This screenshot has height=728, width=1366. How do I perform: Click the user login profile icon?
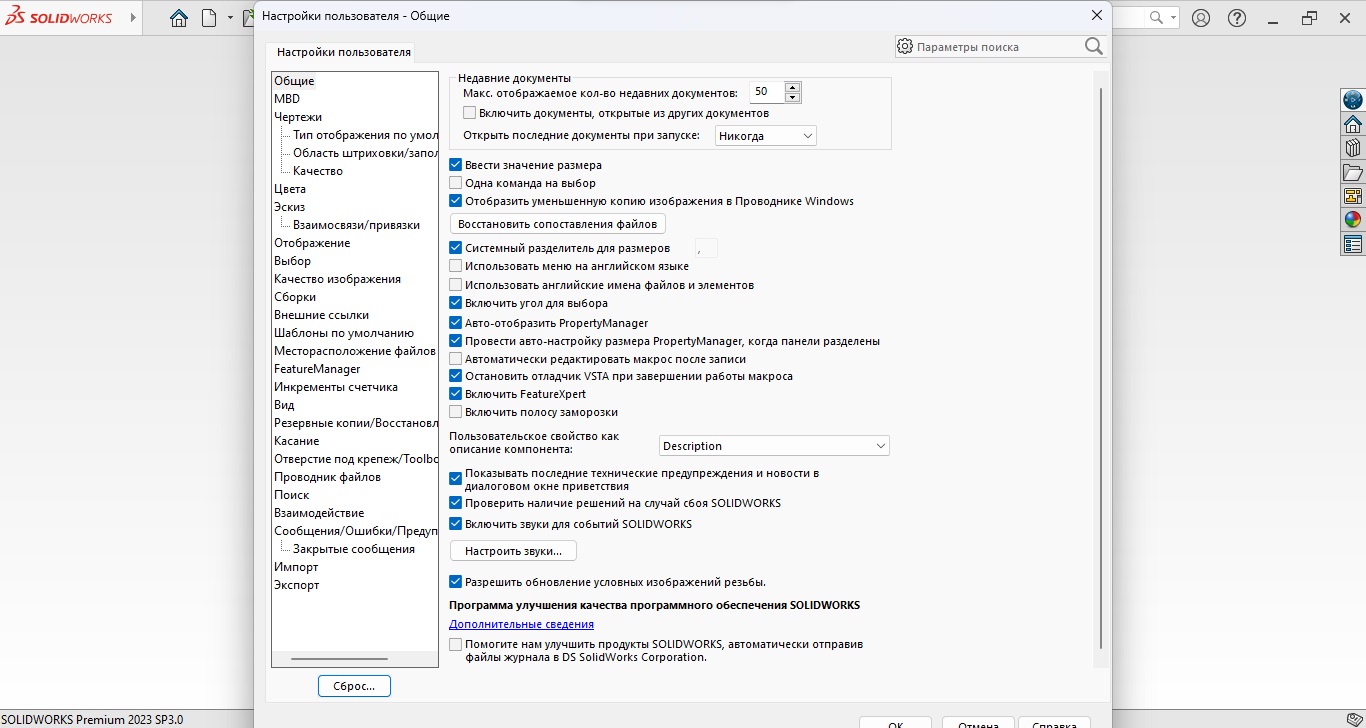1201,18
